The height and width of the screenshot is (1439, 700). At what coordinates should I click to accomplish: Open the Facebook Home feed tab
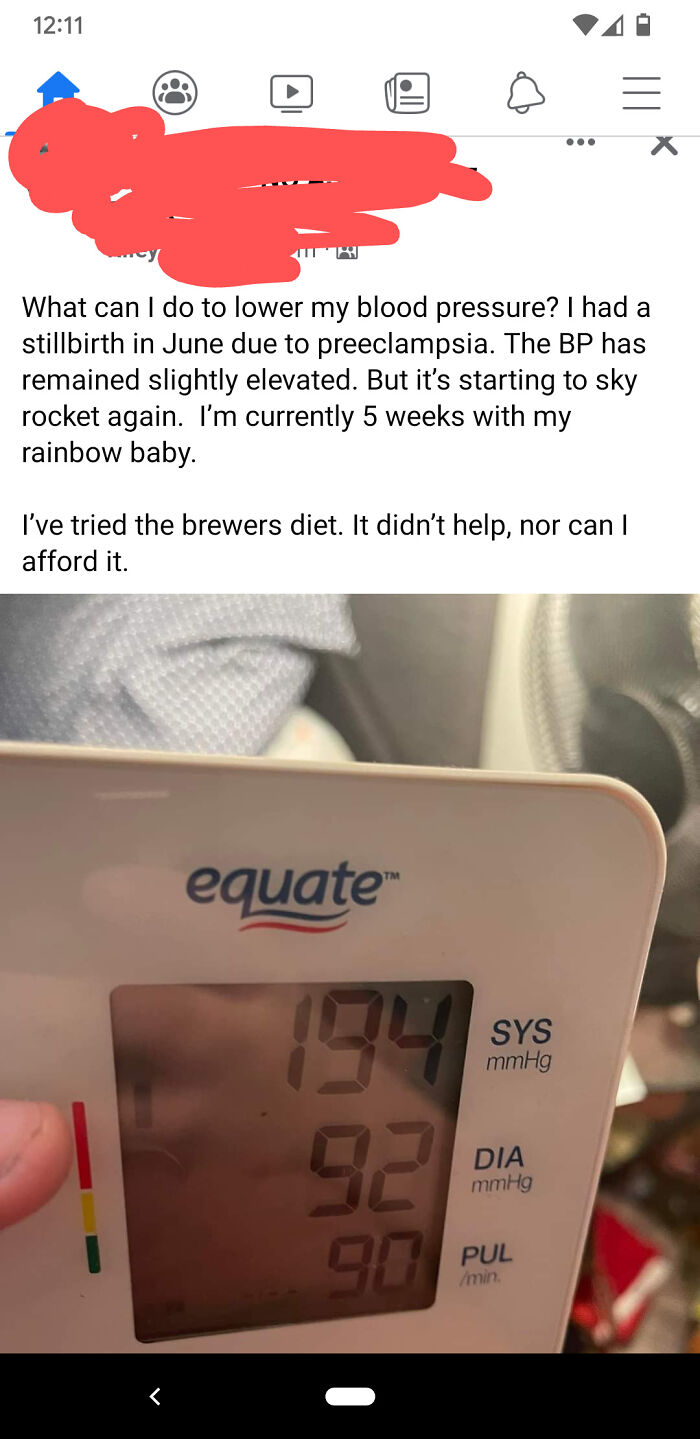58,90
